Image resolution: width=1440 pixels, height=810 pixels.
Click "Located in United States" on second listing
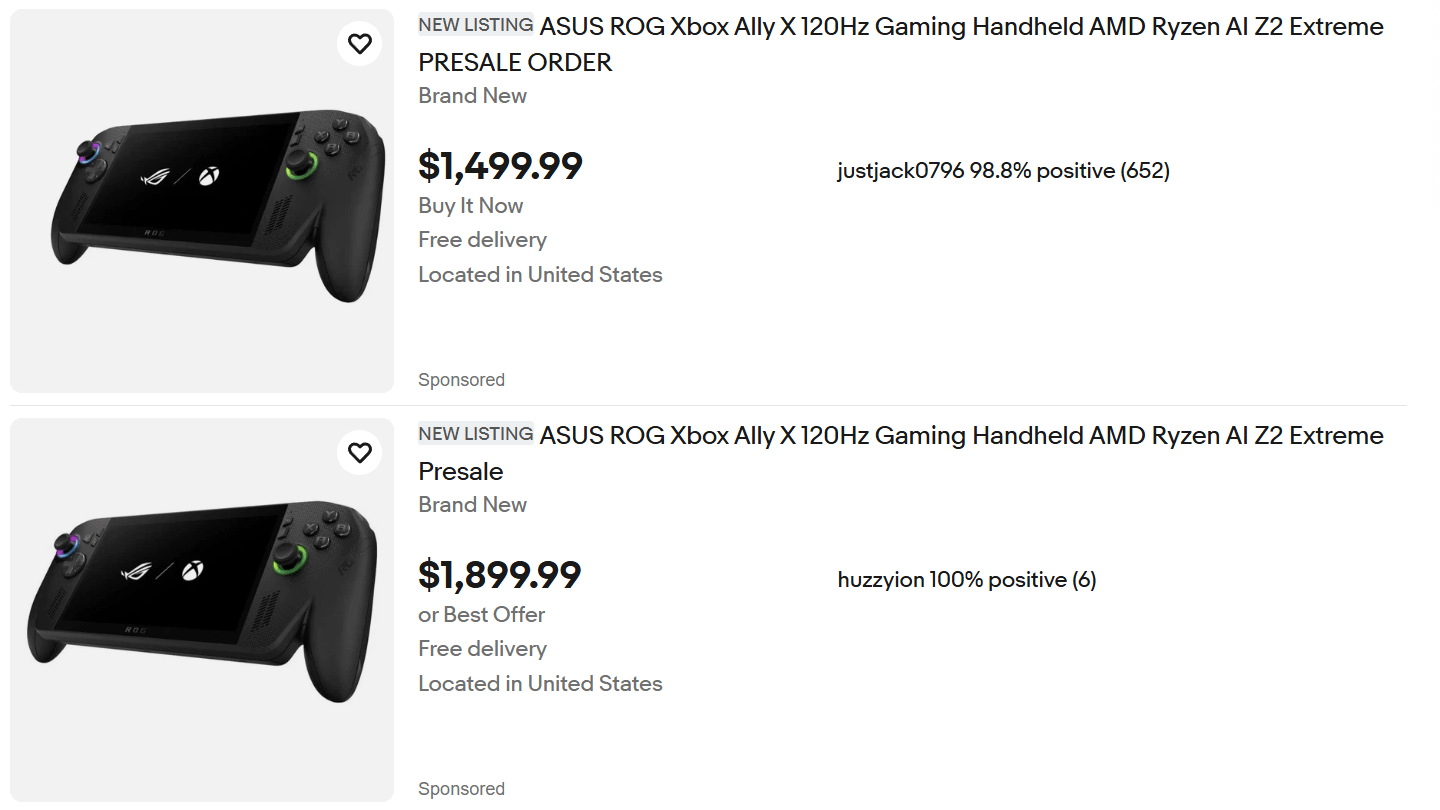coord(540,684)
